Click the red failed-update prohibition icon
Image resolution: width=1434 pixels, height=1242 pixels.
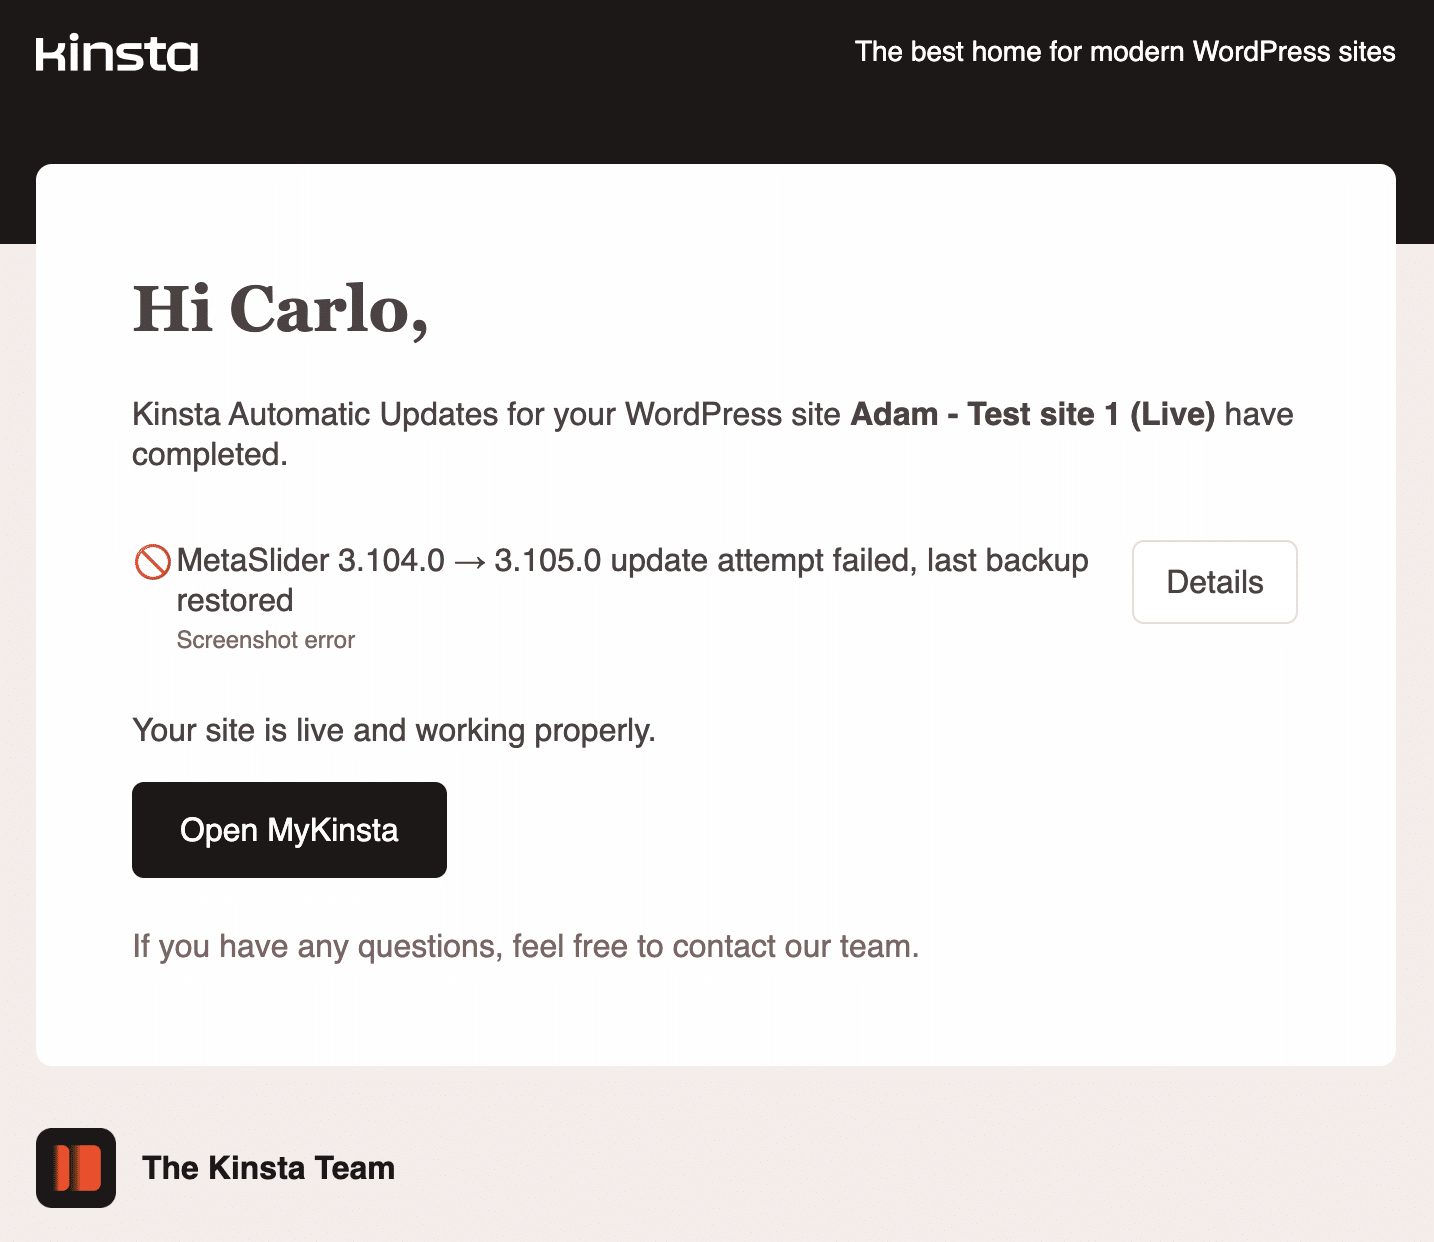click(152, 561)
